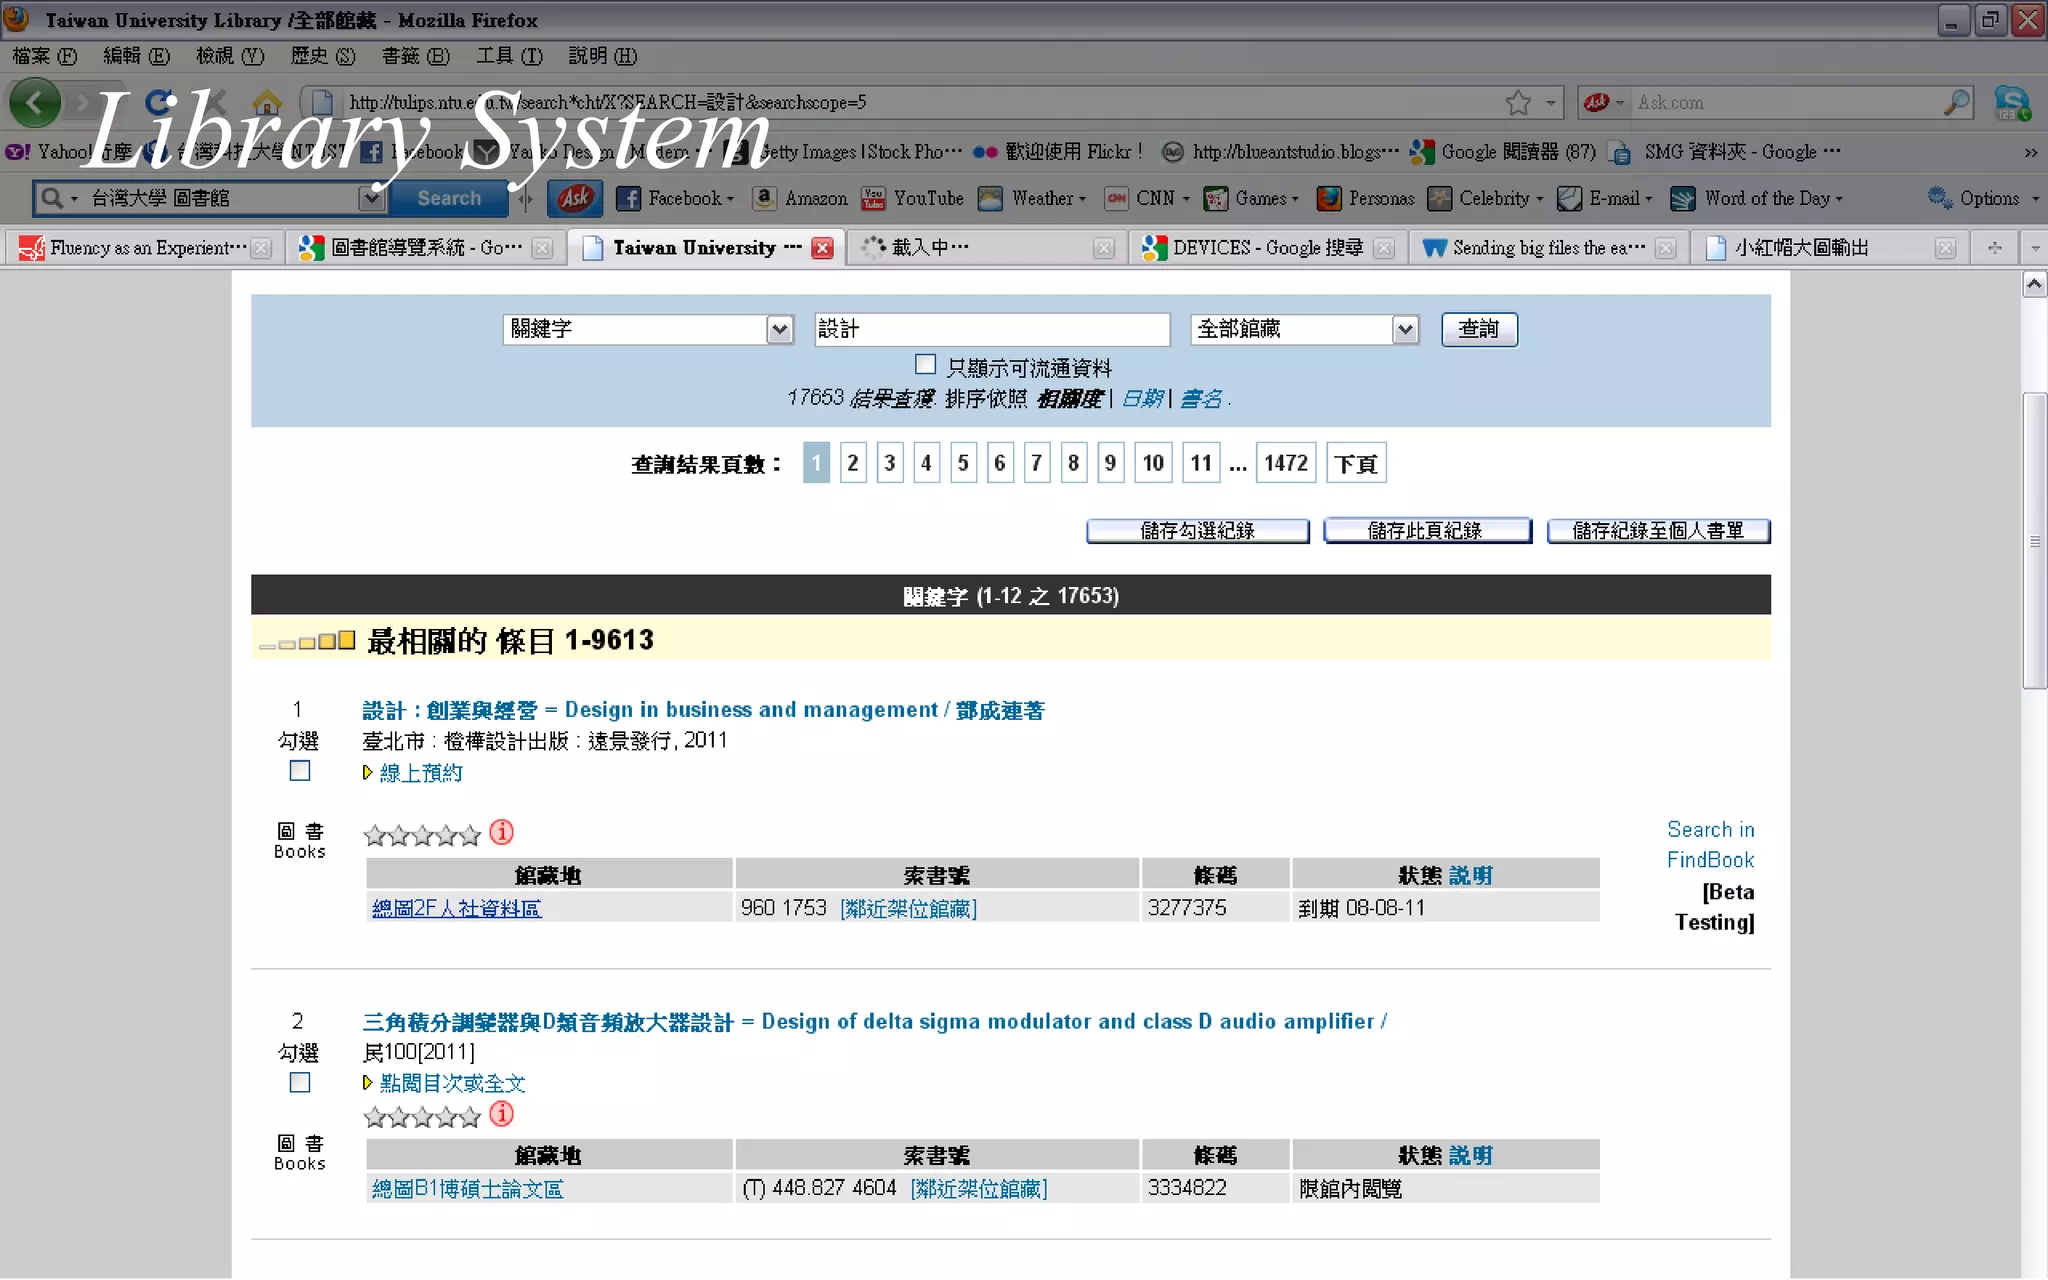This screenshot has width=2048, height=1280.
Task: Jump to last results page 1472
Action: [x=1285, y=463]
